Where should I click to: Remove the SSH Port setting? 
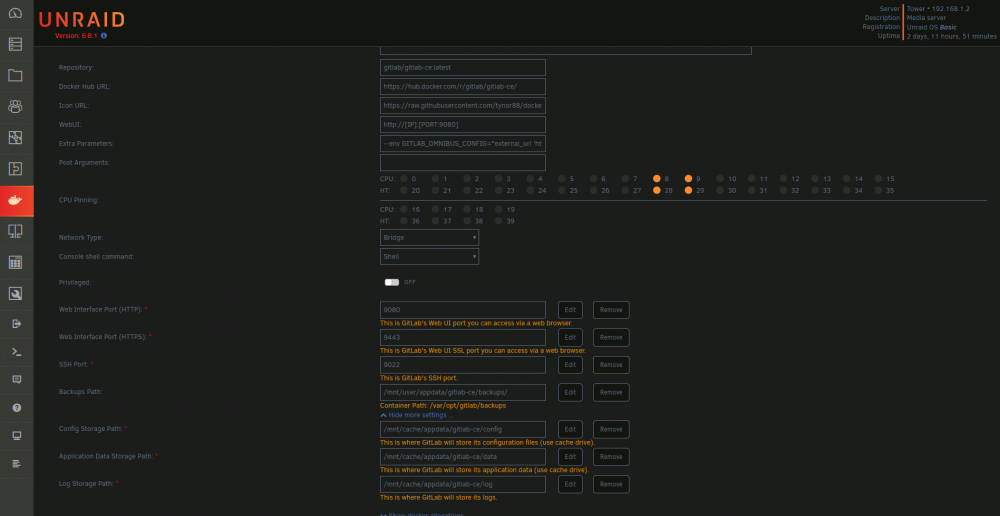pyautogui.click(x=611, y=365)
